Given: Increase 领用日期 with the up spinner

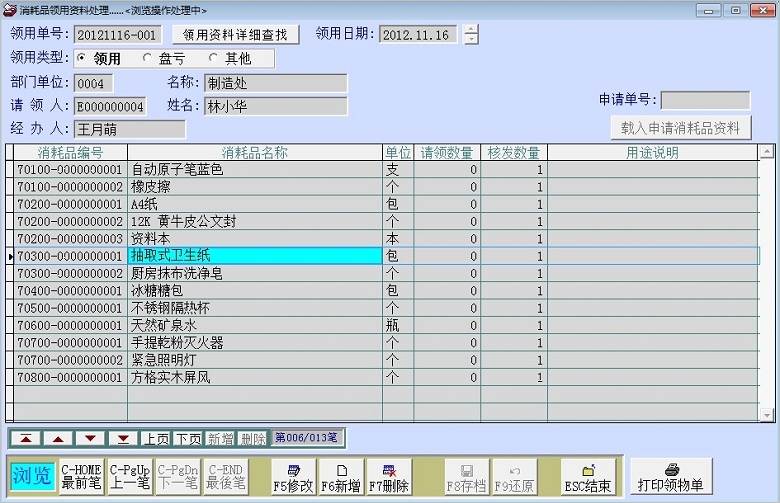Looking at the screenshot, I should click(x=471, y=29).
